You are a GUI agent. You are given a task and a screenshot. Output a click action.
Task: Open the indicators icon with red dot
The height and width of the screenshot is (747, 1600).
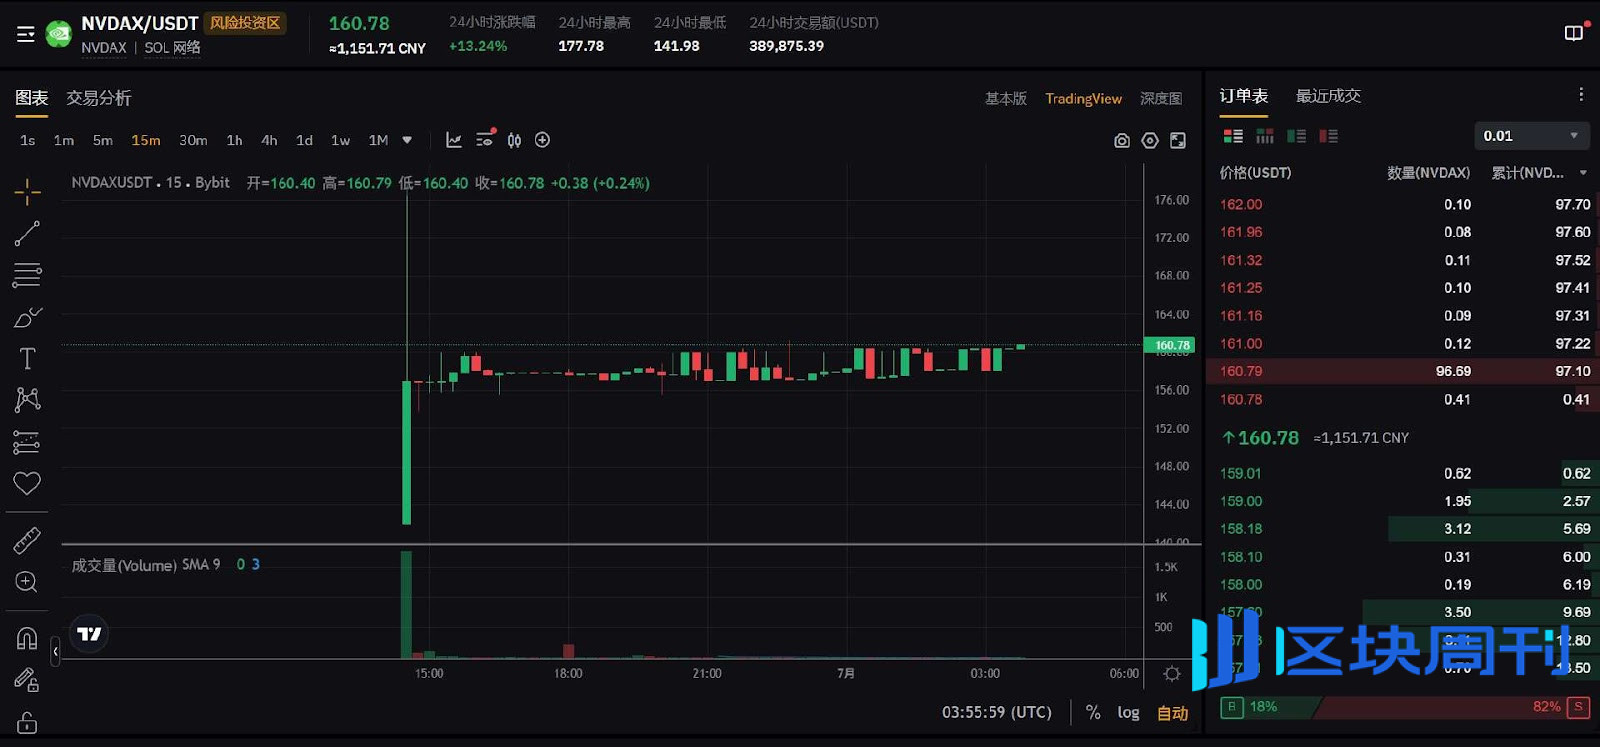pyautogui.click(x=485, y=139)
